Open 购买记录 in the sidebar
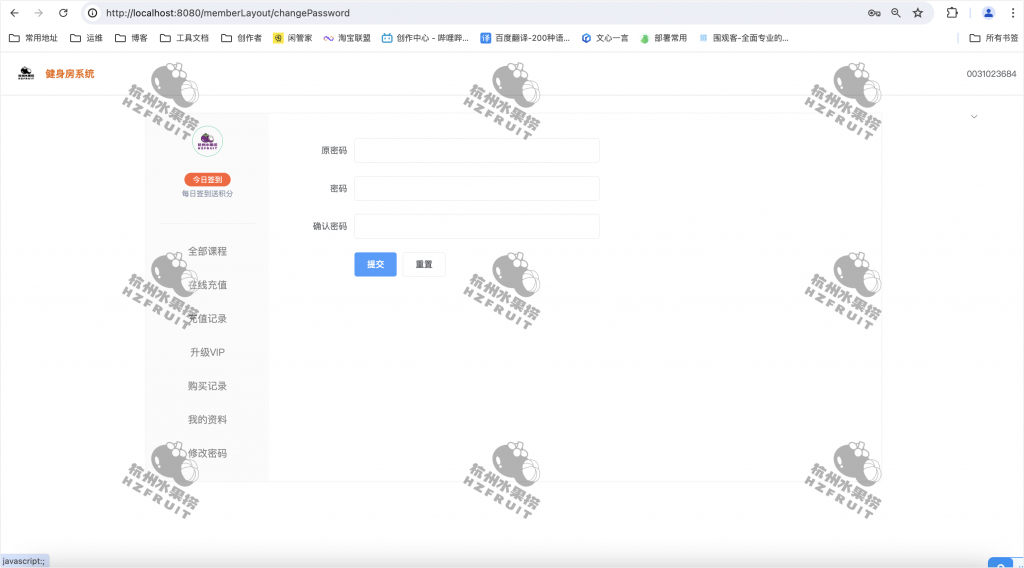This screenshot has width=1024, height=568. (x=208, y=386)
